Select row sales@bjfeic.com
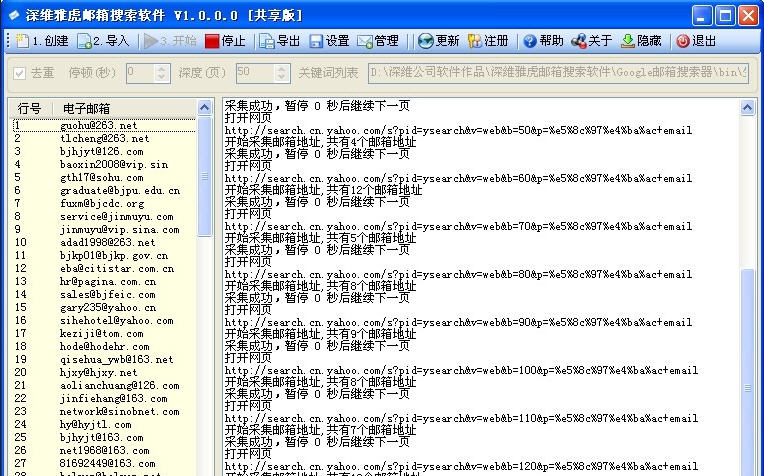The image size is (764, 476). pyautogui.click(x=103, y=294)
